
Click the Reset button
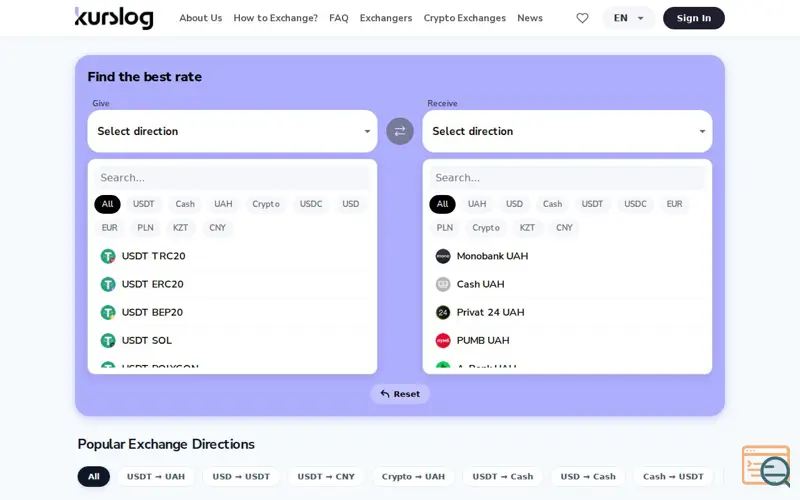pyautogui.click(x=400, y=394)
